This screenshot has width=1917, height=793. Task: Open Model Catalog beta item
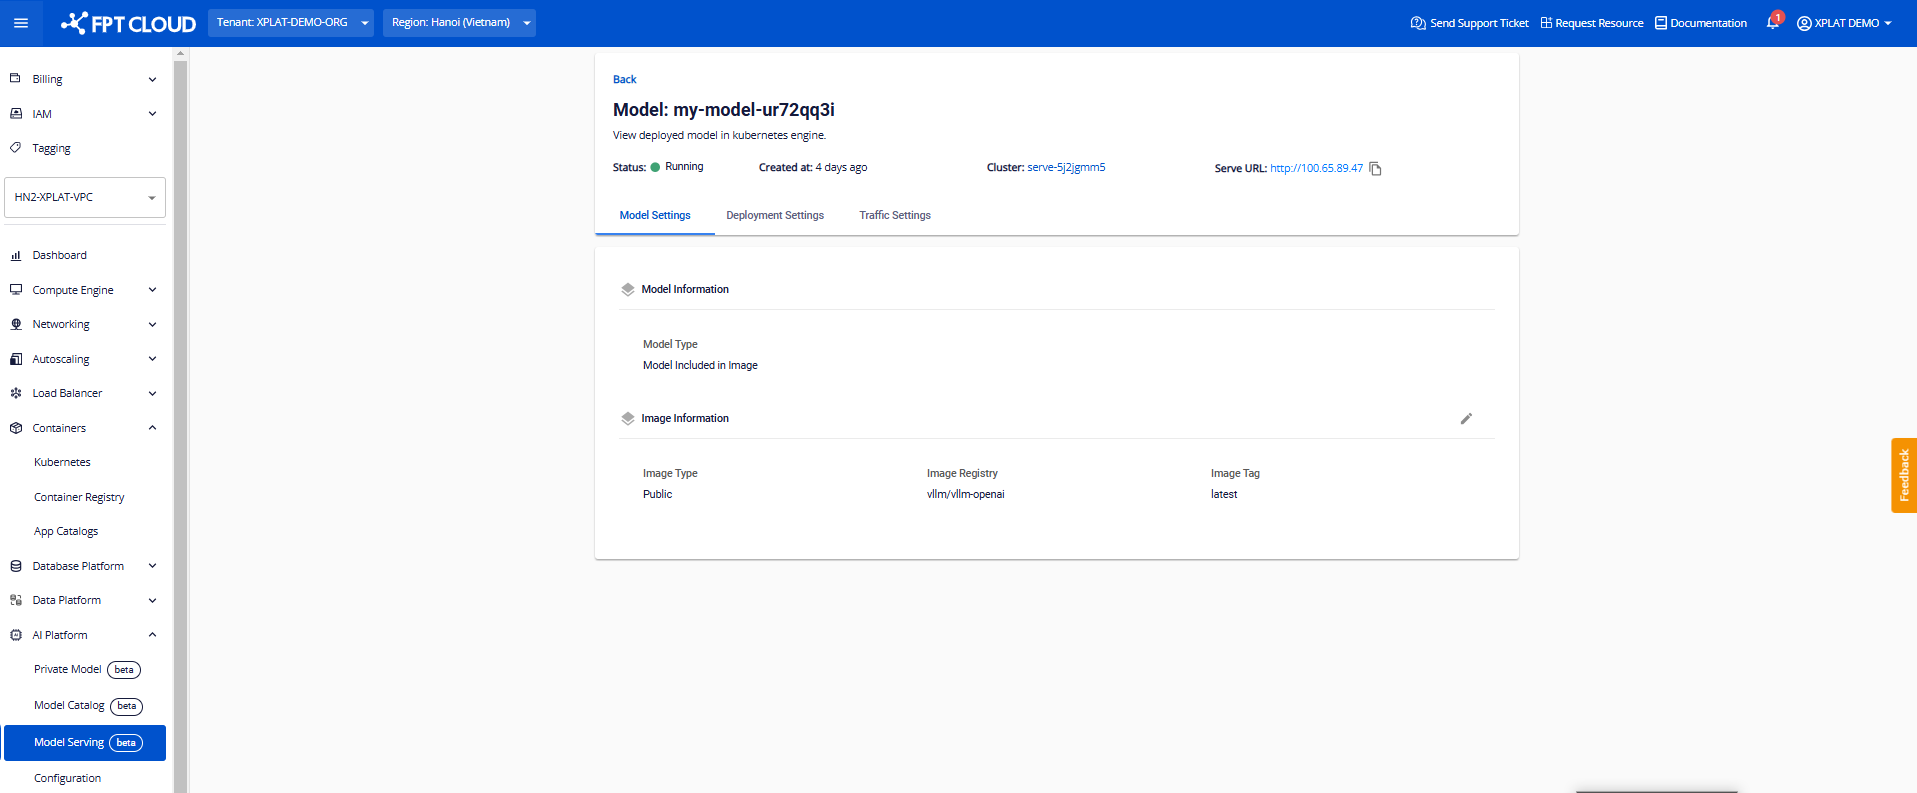(86, 705)
